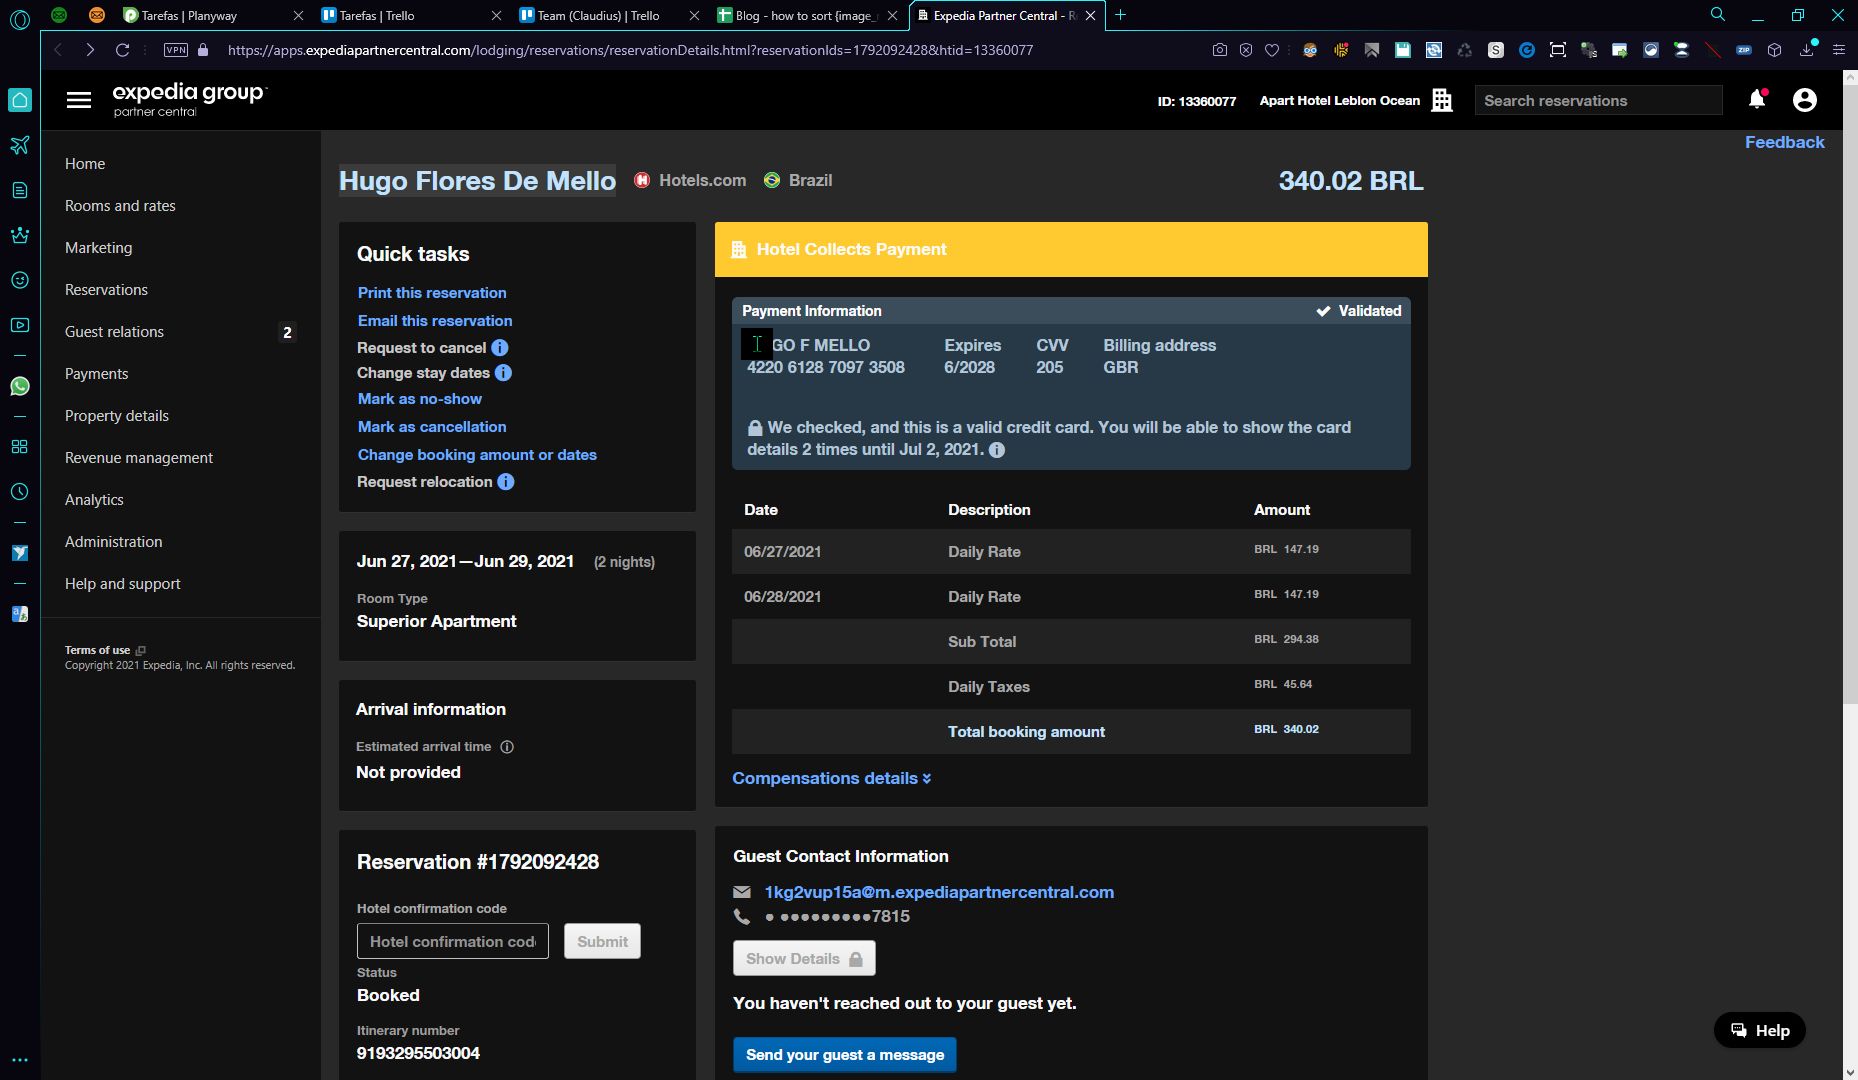1858x1080 pixels.
Task: Click the notifications bell icon
Action: (1756, 99)
